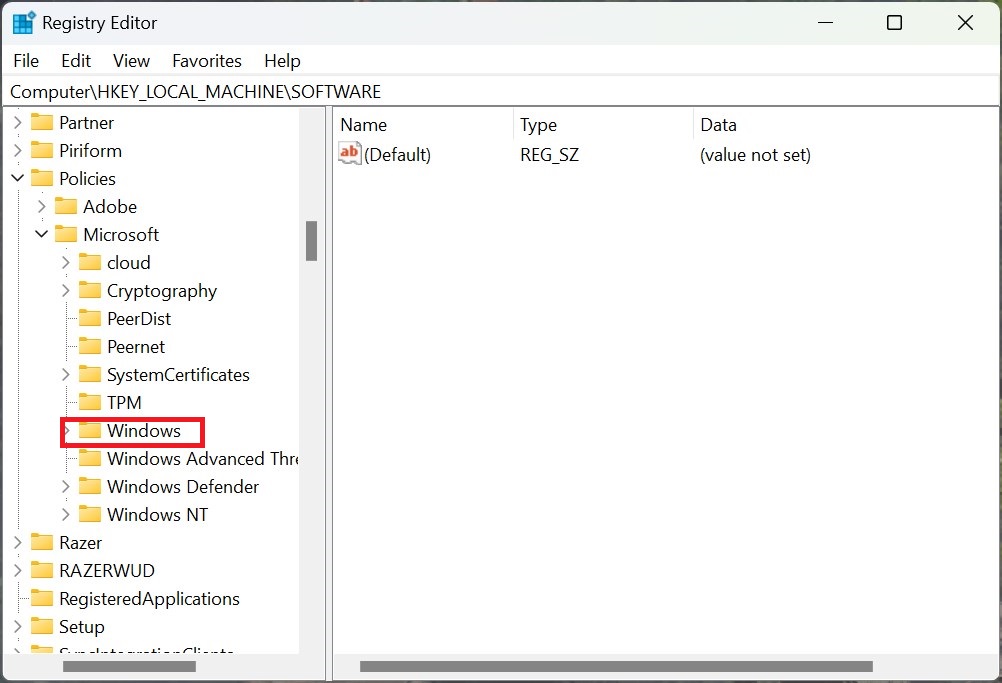This screenshot has width=1002, height=683.
Task: Click the Razer folder icon
Action: (x=42, y=542)
